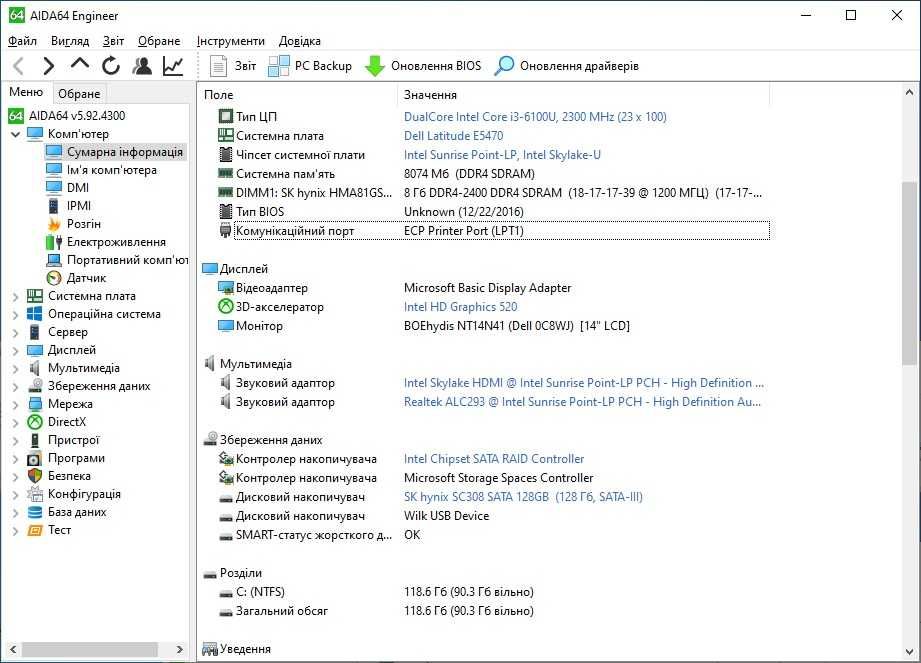Click the Windows logo icon for Операційна система
Viewport: 921px width, 663px height.
35,314
